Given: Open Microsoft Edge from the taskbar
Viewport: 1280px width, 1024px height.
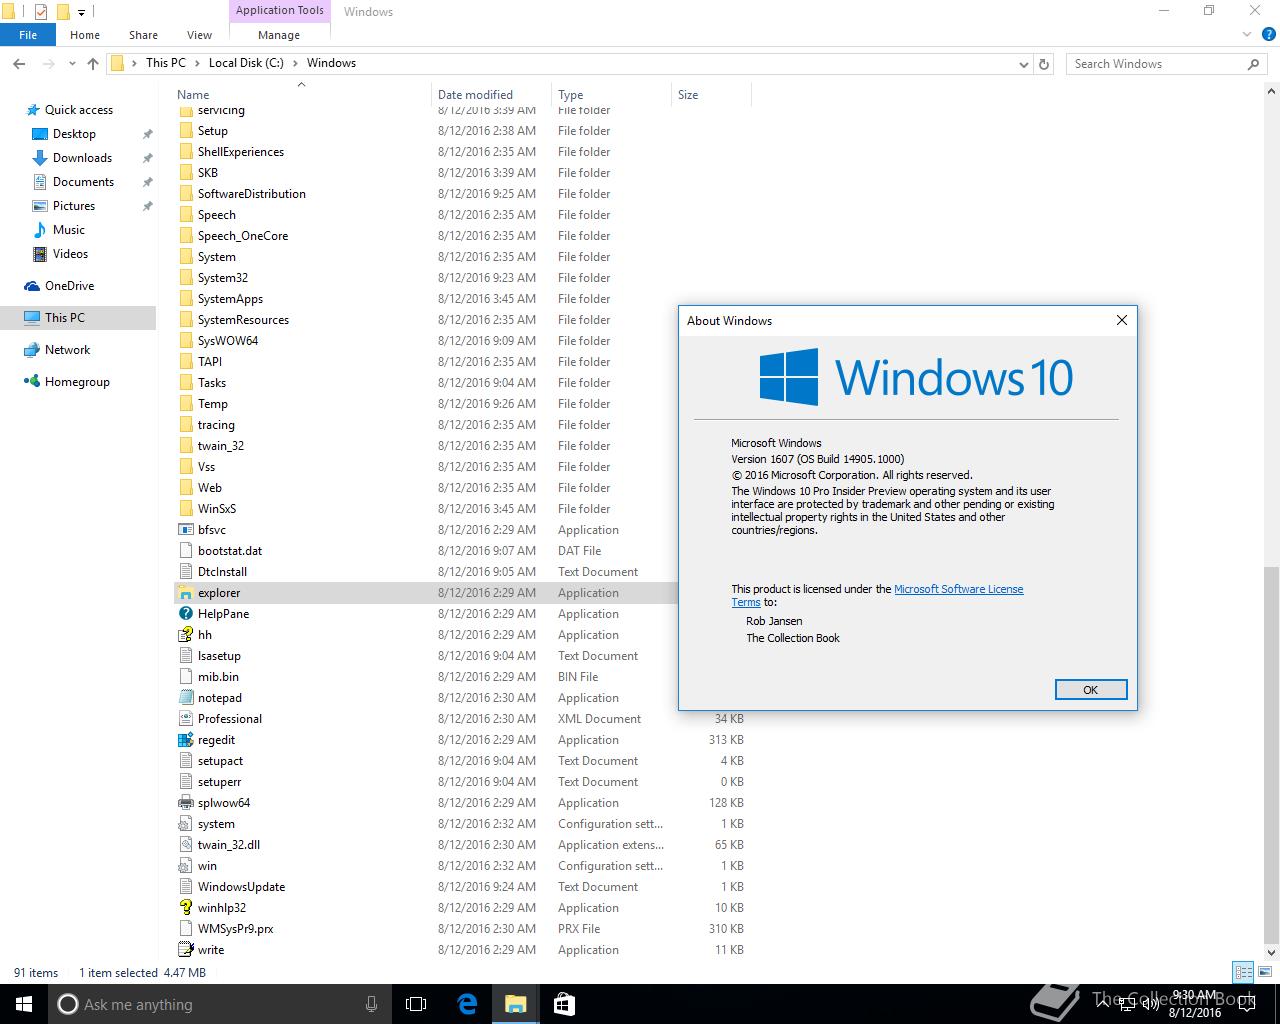Looking at the screenshot, I should [x=467, y=1004].
